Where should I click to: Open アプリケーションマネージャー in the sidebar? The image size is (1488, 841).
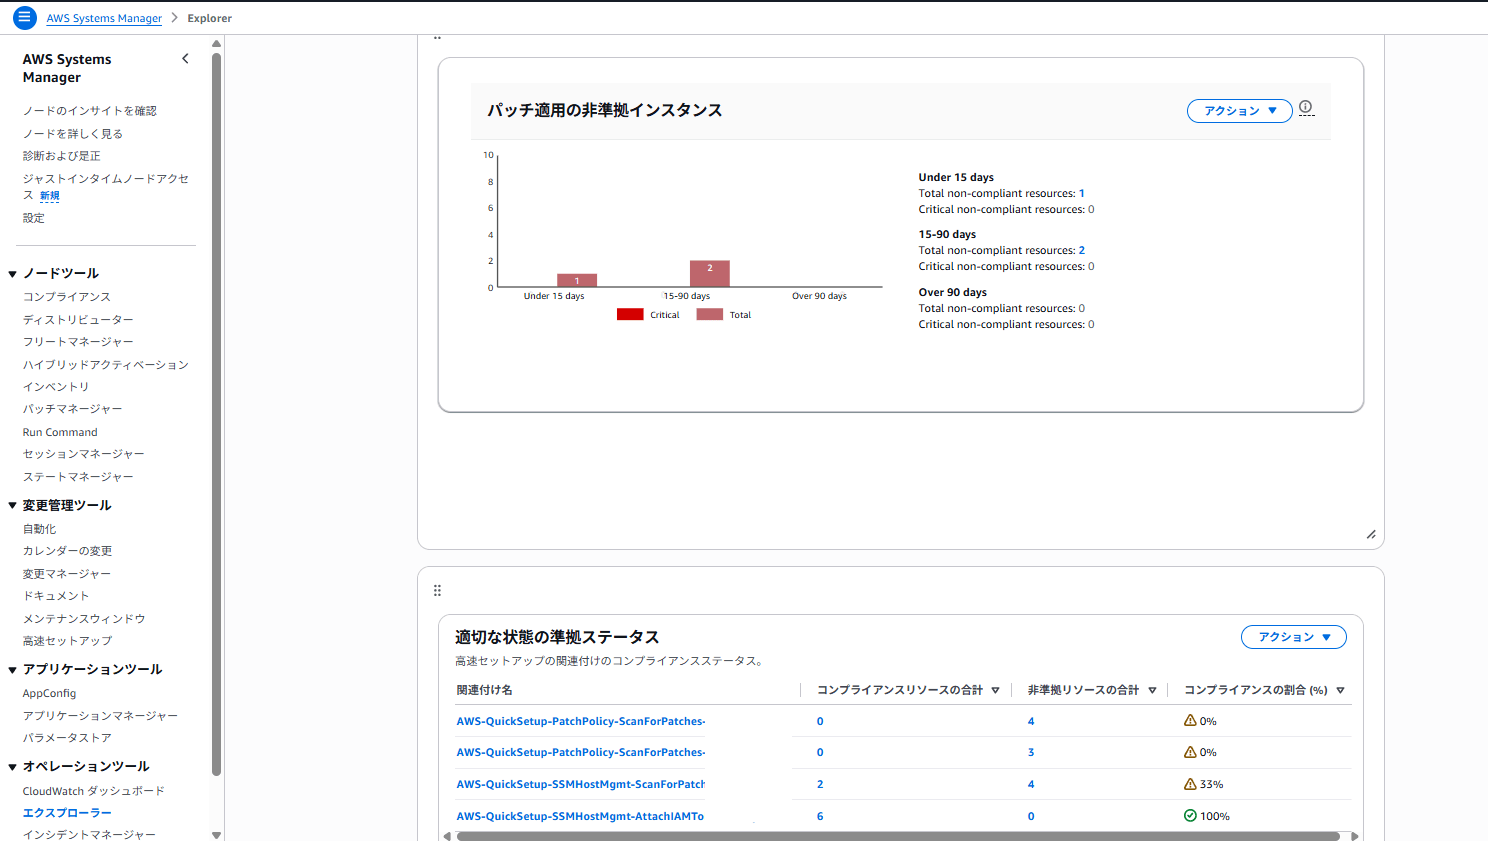tap(100, 716)
